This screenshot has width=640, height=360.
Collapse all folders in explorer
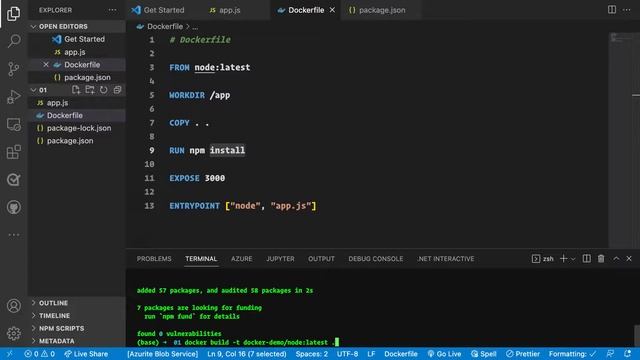(117, 90)
